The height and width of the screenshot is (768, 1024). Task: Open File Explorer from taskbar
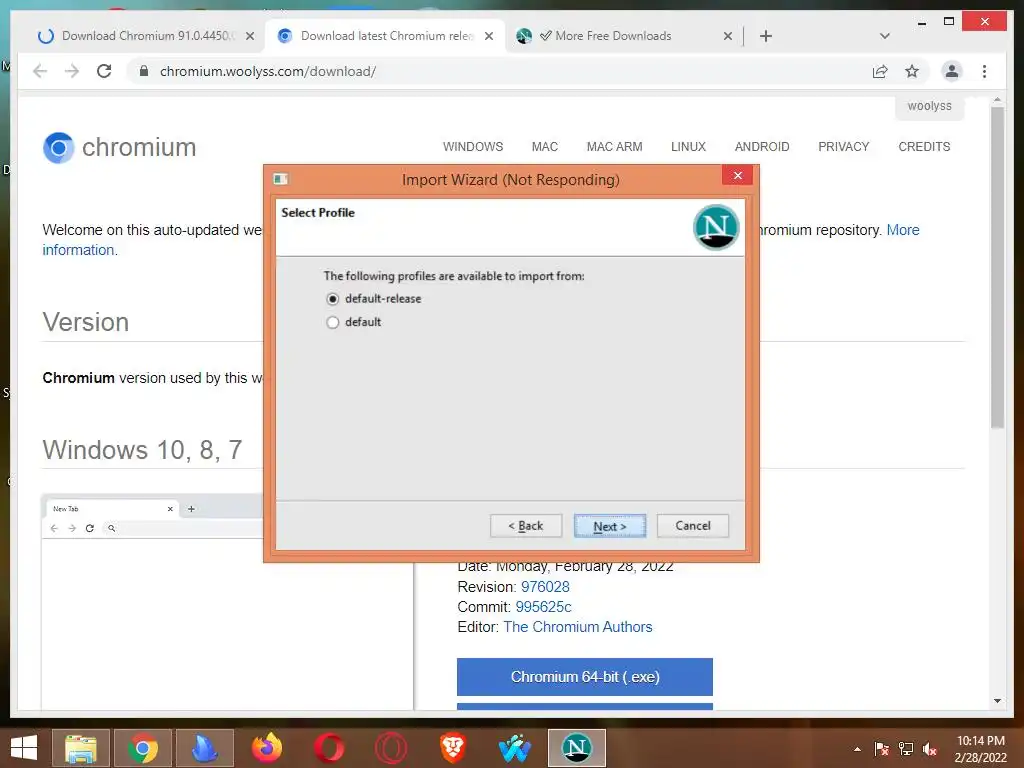coord(80,748)
